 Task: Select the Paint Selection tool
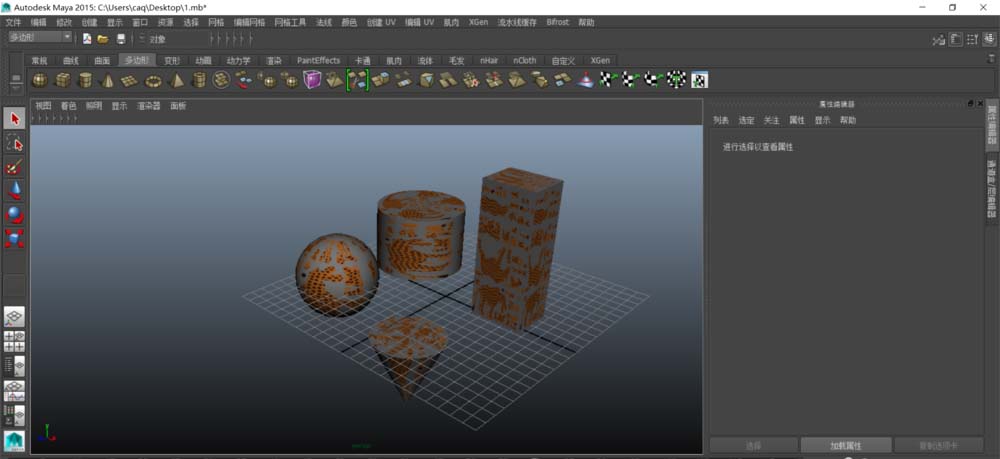15,167
